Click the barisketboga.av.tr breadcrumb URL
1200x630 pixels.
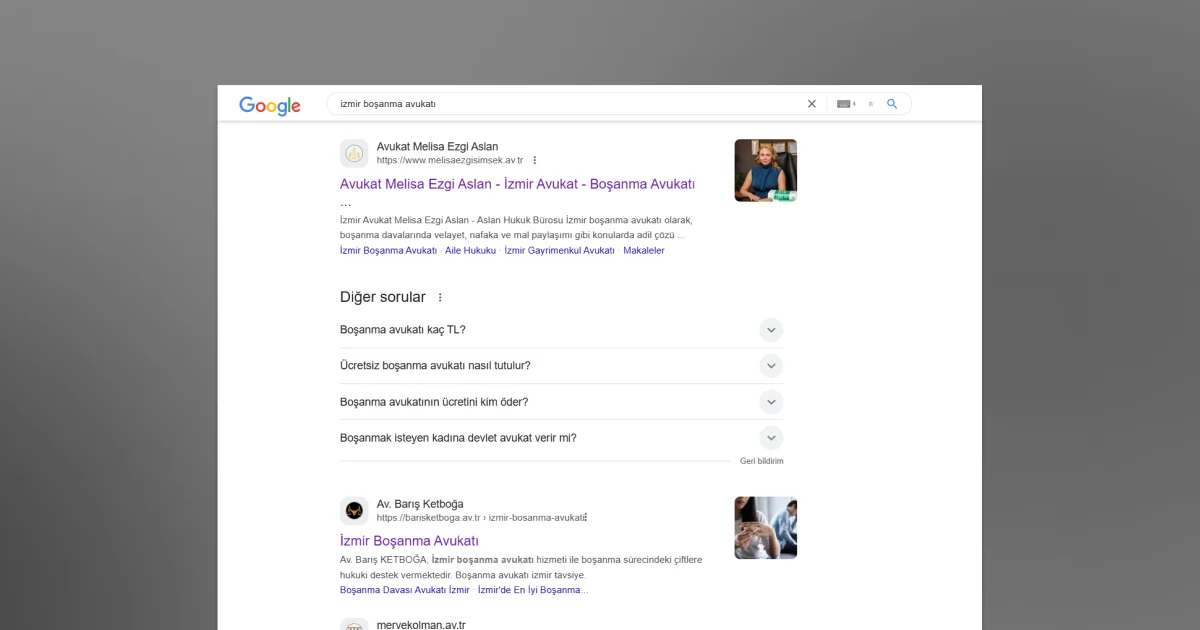[x=480, y=518]
